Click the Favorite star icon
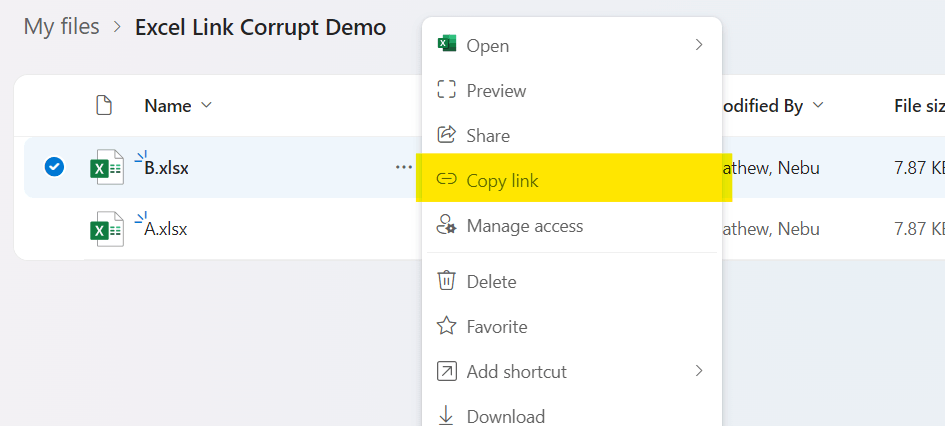 coord(447,326)
